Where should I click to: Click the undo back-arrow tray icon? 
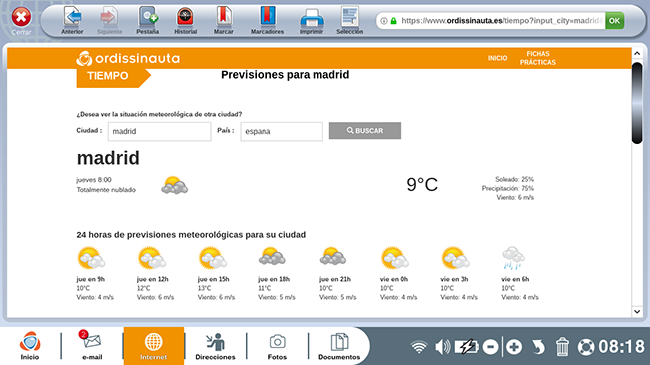[x=538, y=347]
